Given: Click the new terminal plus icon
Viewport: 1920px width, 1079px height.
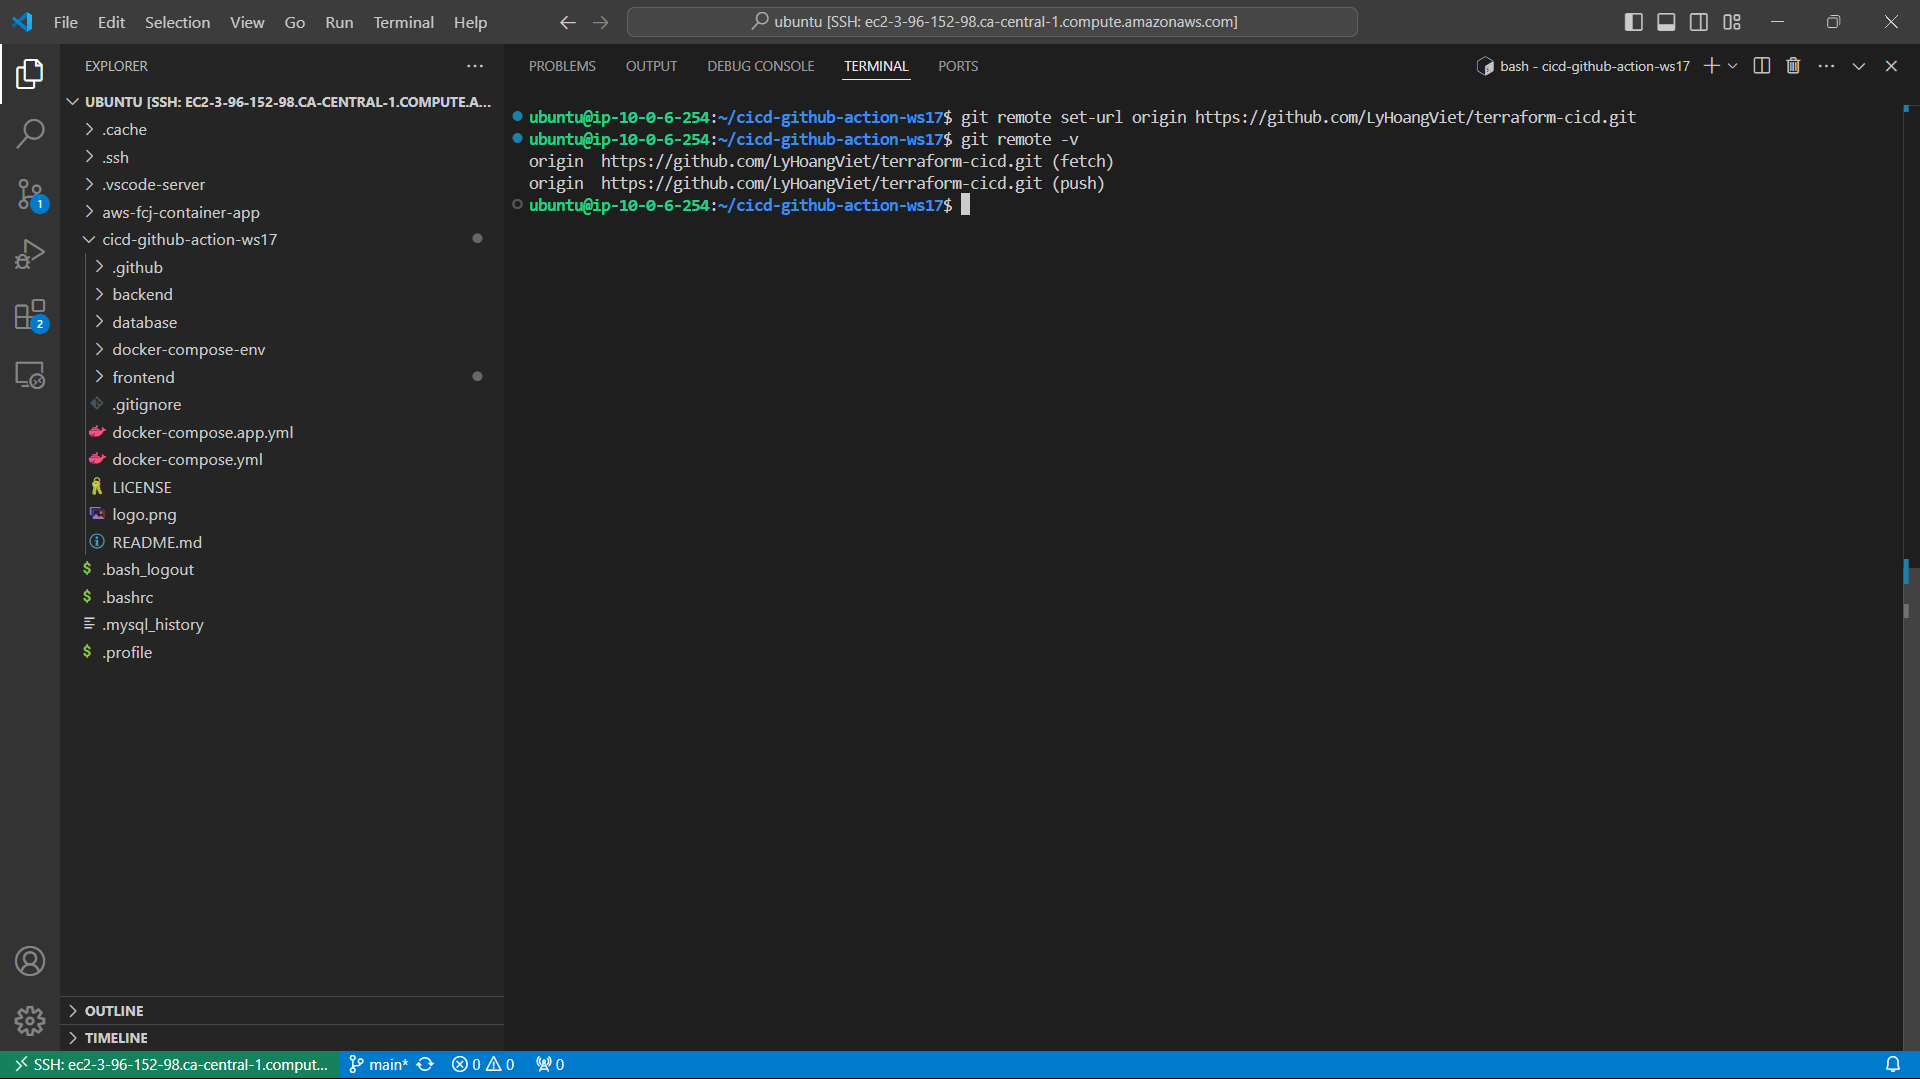Looking at the screenshot, I should pyautogui.click(x=1711, y=66).
